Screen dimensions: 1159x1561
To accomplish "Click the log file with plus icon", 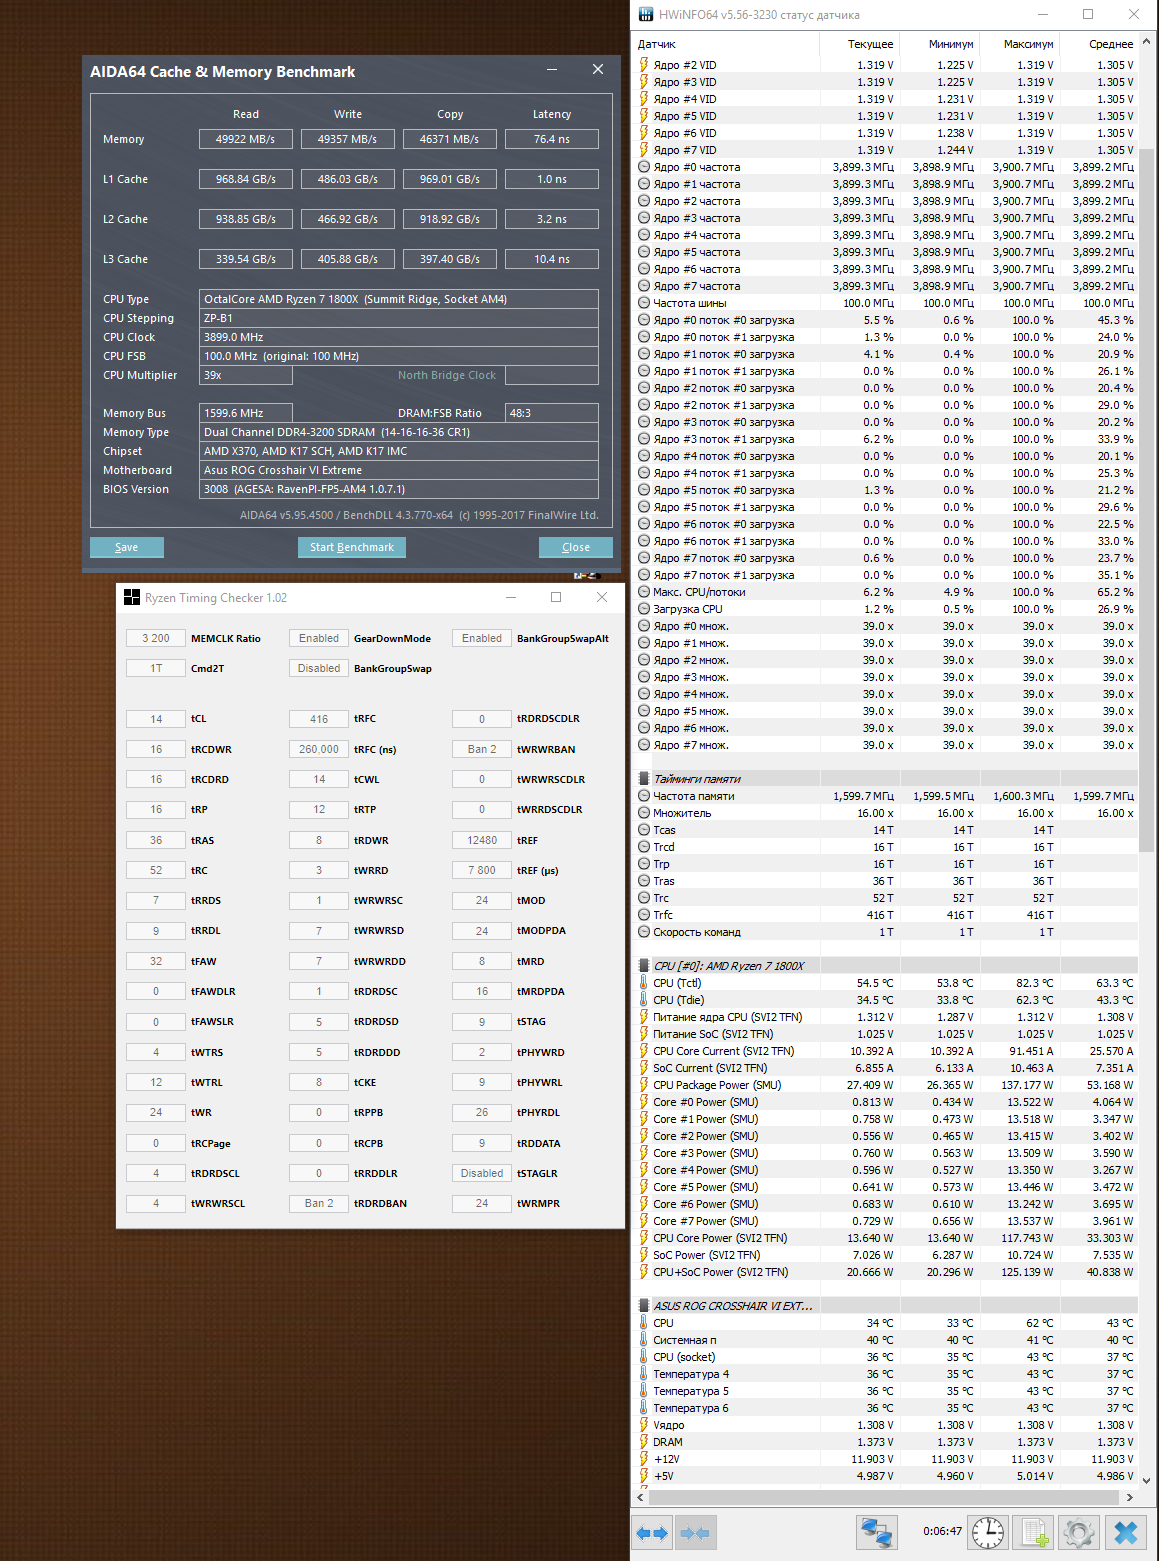I will coord(1033,1532).
